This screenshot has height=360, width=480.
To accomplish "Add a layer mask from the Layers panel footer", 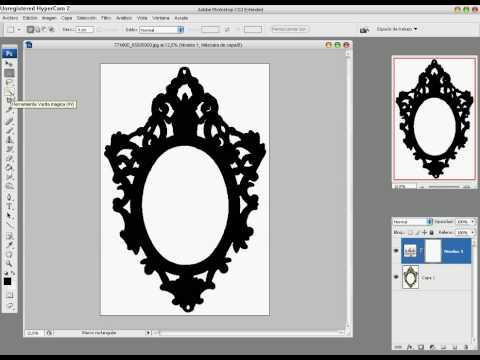I will [421, 347].
